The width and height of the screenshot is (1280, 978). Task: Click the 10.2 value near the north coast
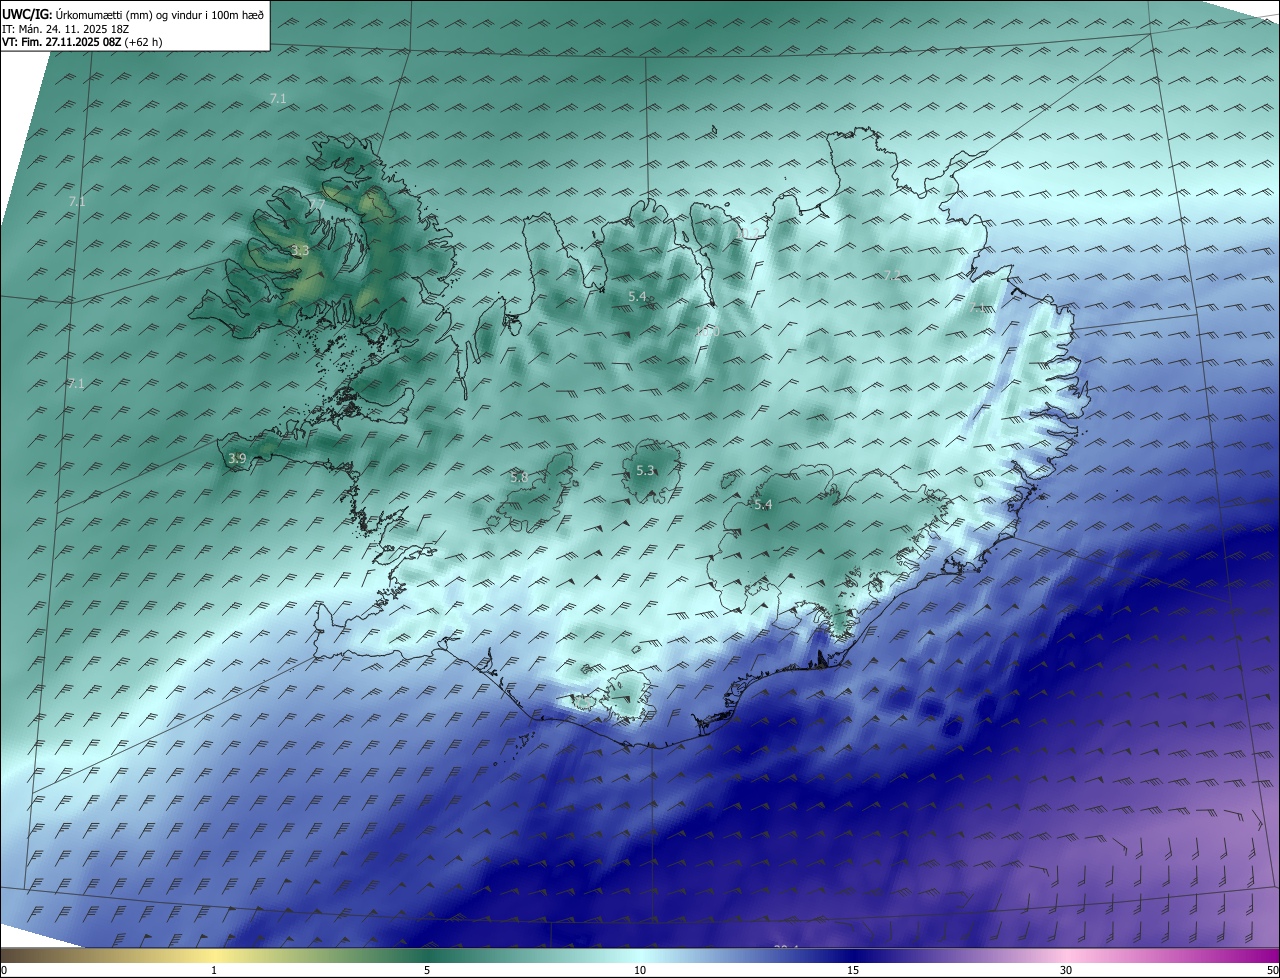pos(749,233)
